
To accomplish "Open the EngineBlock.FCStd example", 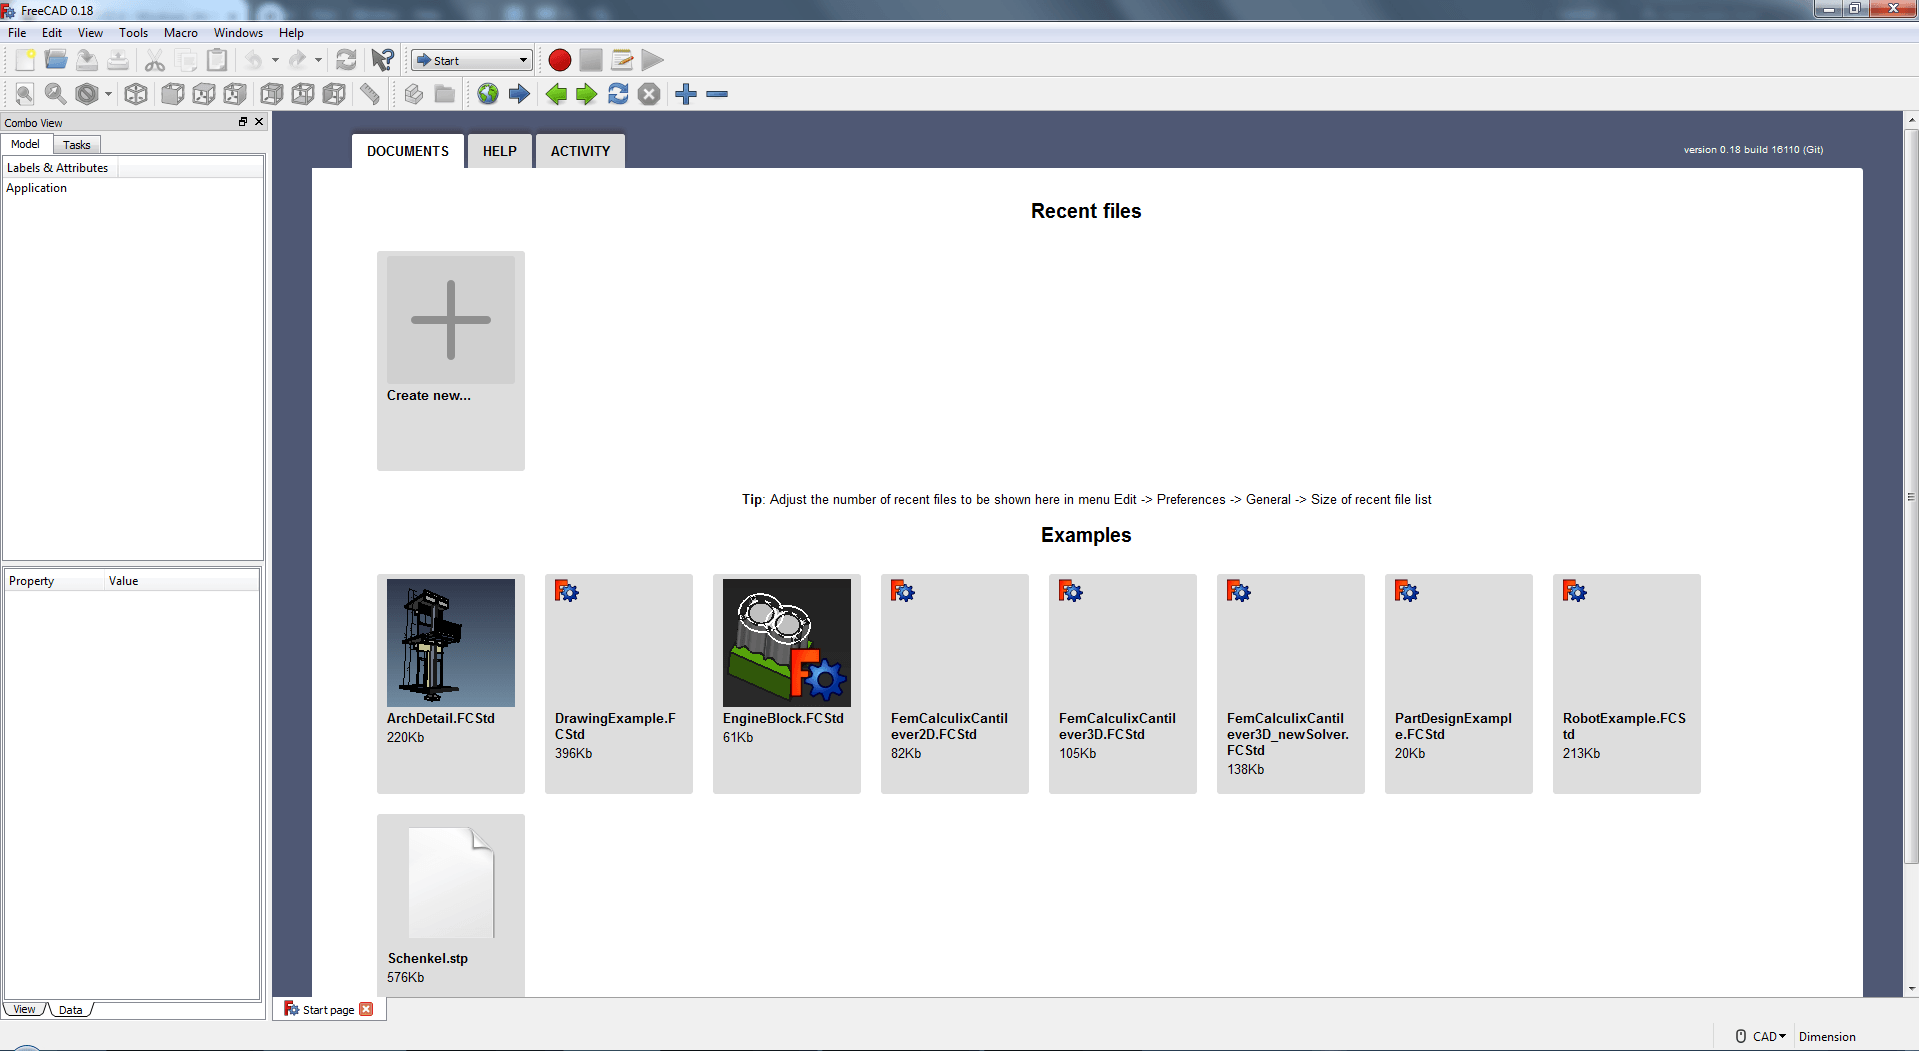I will [x=787, y=683].
